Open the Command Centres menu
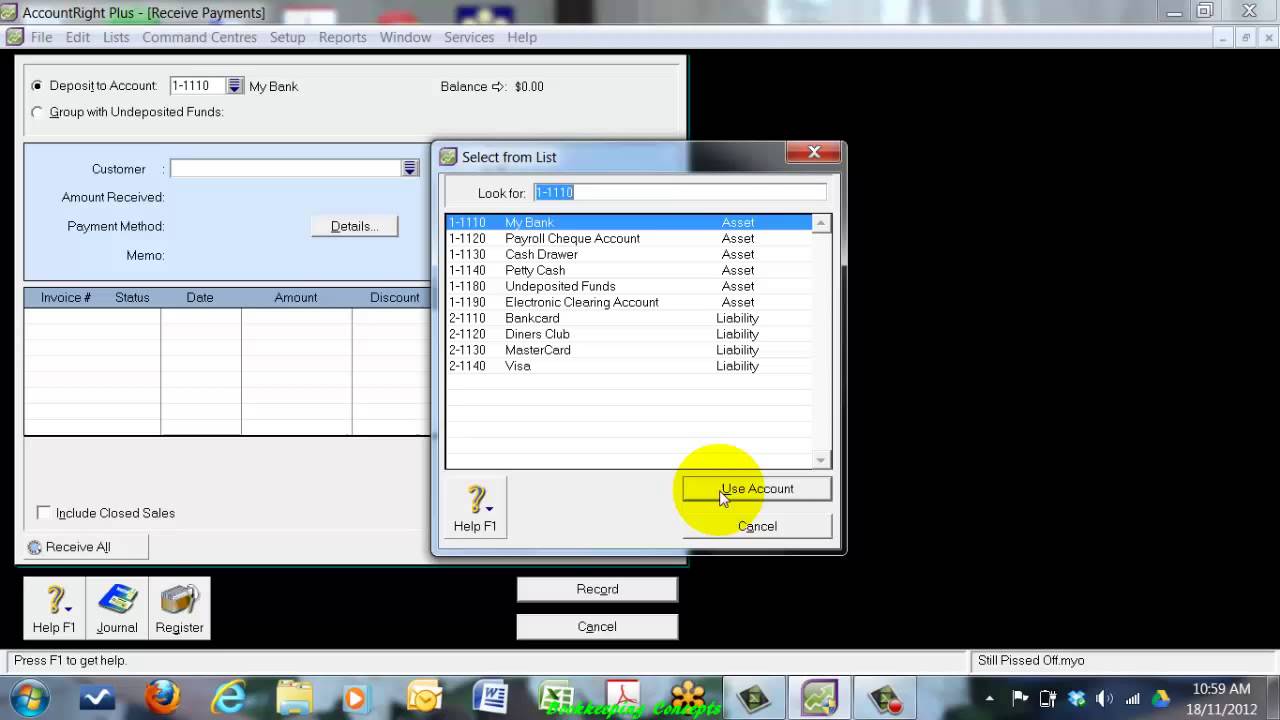 tap(199, 37)
